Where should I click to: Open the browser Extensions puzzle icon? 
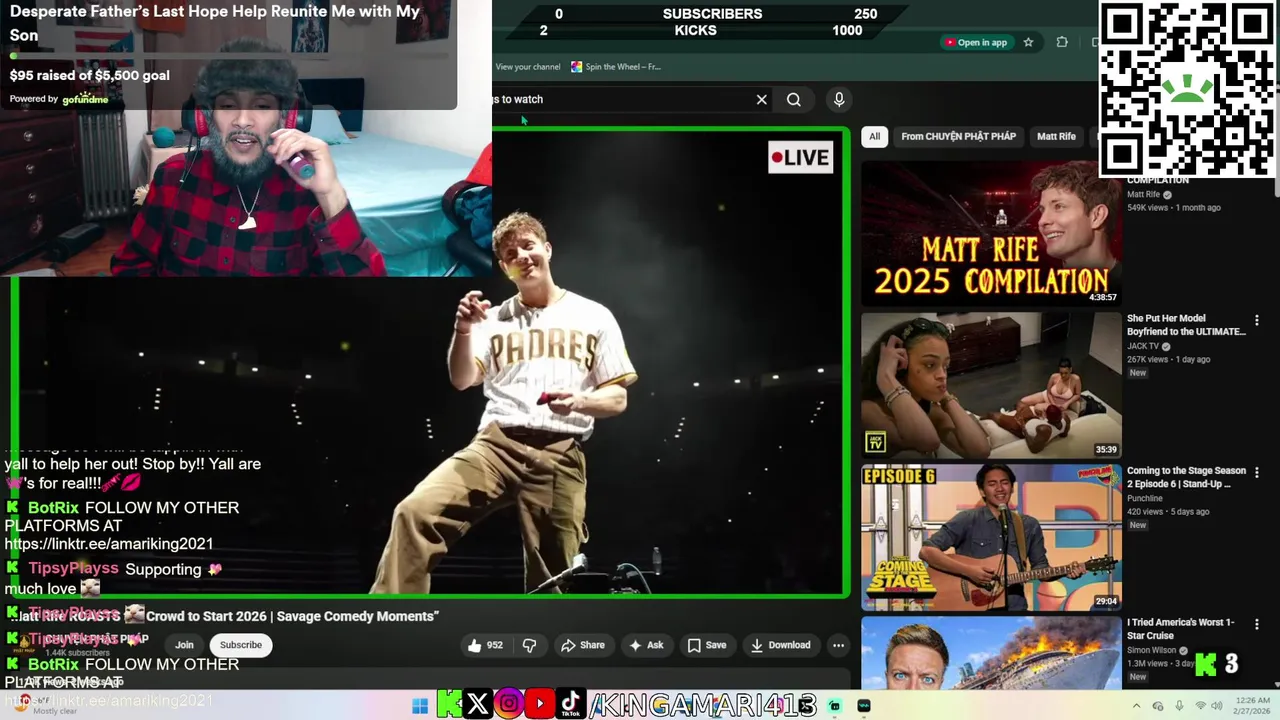[x=1062, y=42]
